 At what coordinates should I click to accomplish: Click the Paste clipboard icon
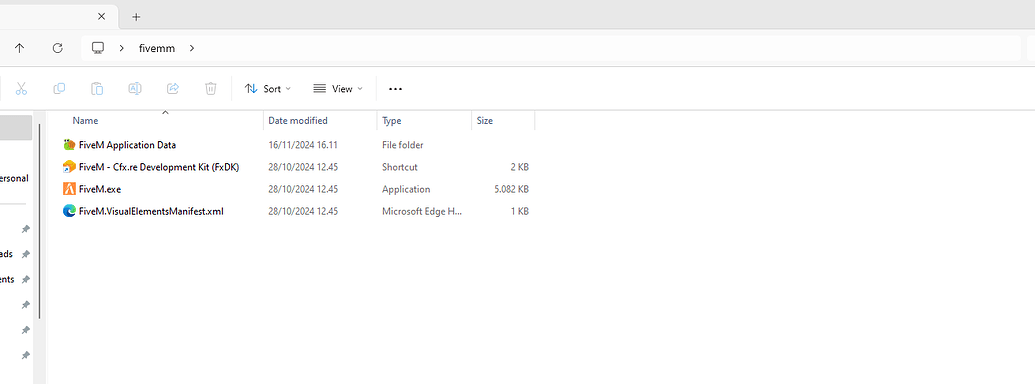point(97,88)
